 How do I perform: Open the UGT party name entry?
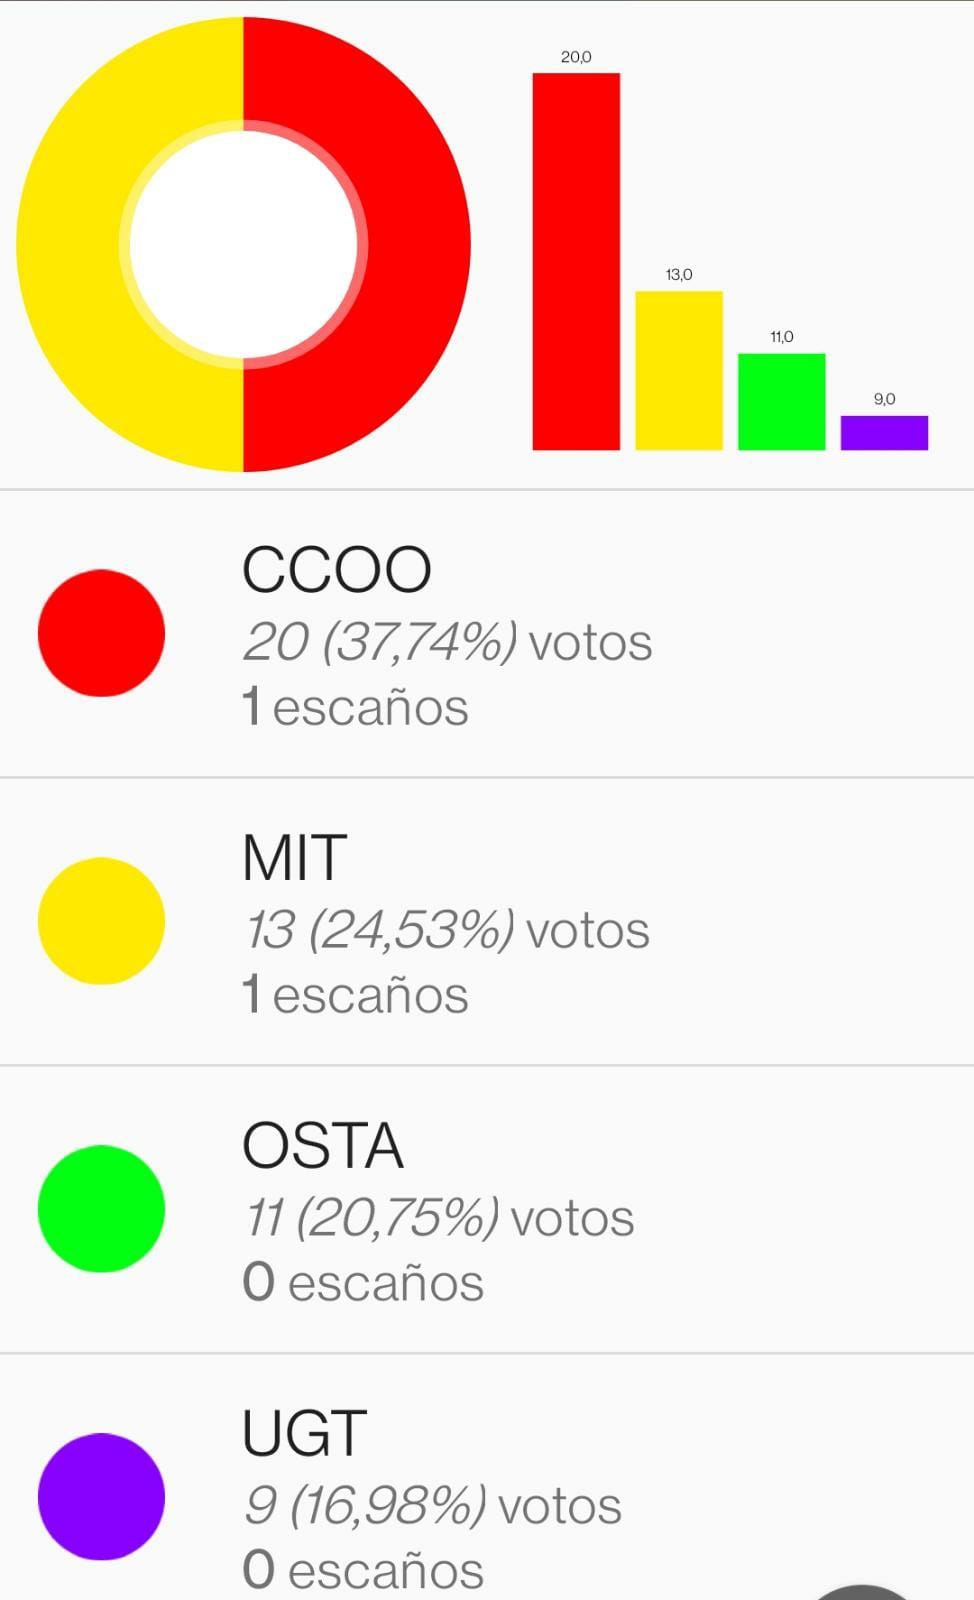click(305, 1434)
